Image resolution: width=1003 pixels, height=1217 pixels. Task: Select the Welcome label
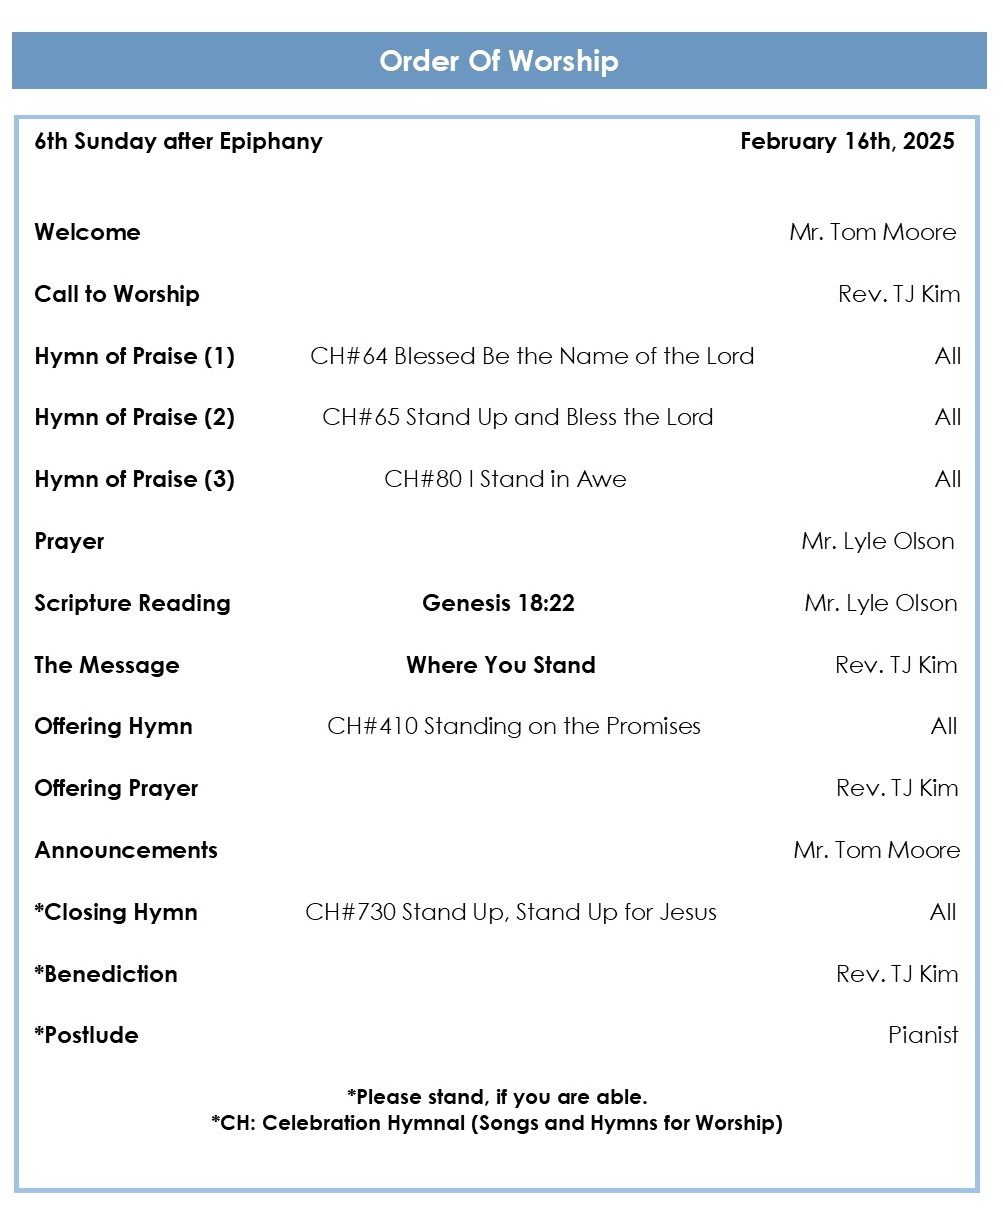[x=87, y=232]
